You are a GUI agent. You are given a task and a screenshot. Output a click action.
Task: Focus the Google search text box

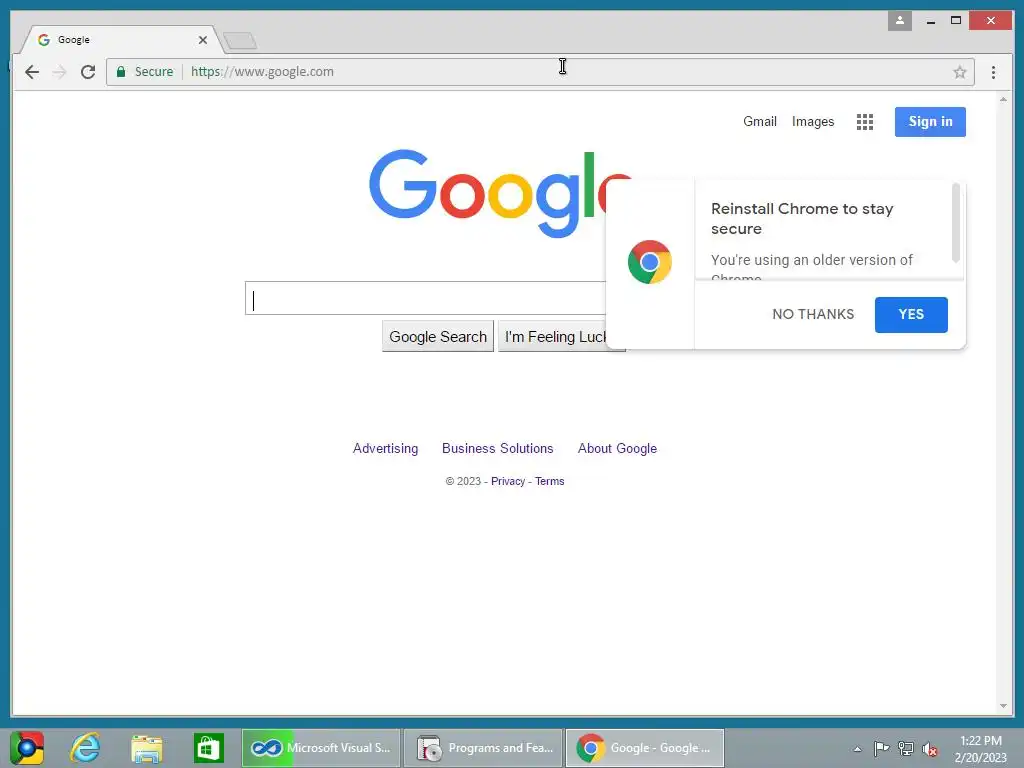tap(426, 298)
